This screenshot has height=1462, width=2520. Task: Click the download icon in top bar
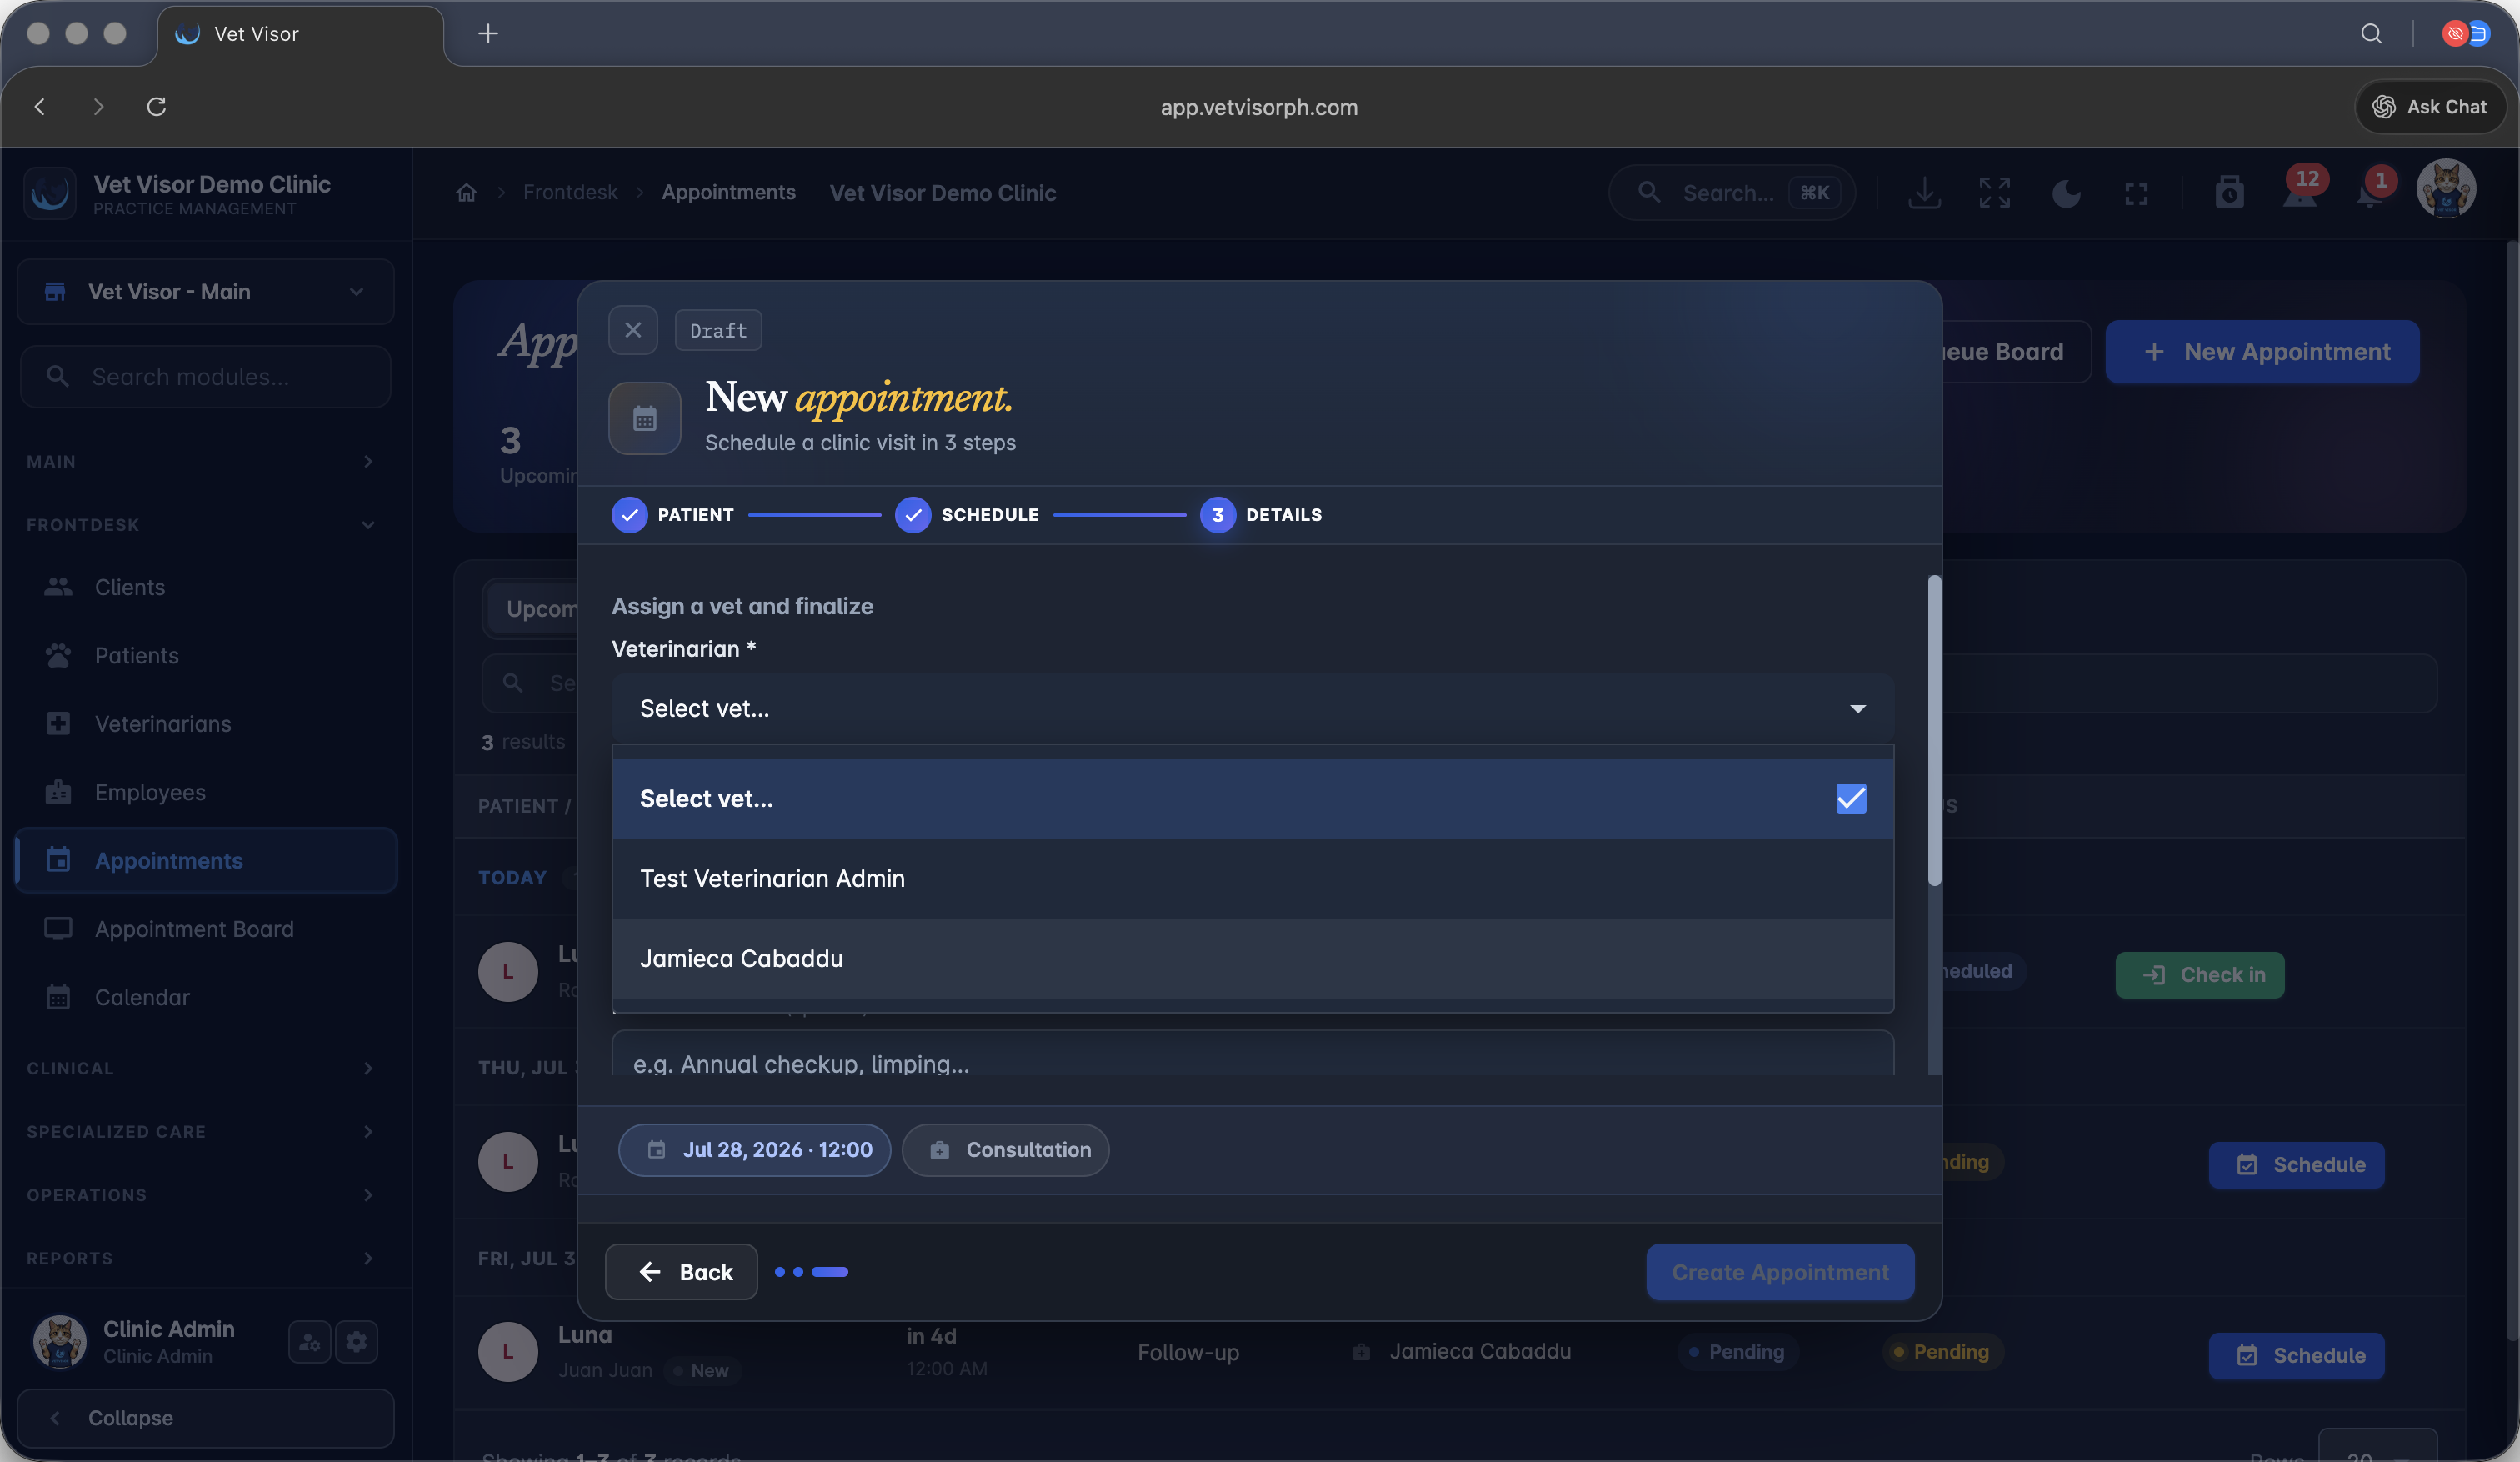[1924, 192]
